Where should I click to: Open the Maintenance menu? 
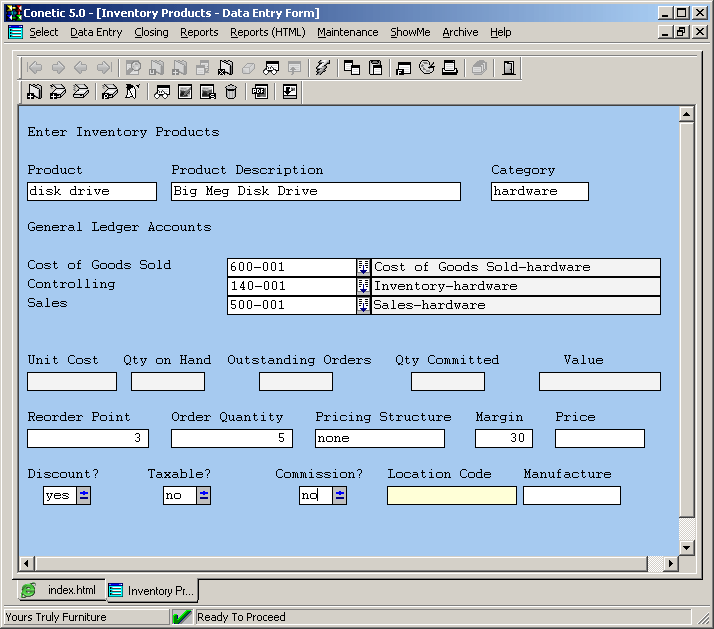[347, 32]
